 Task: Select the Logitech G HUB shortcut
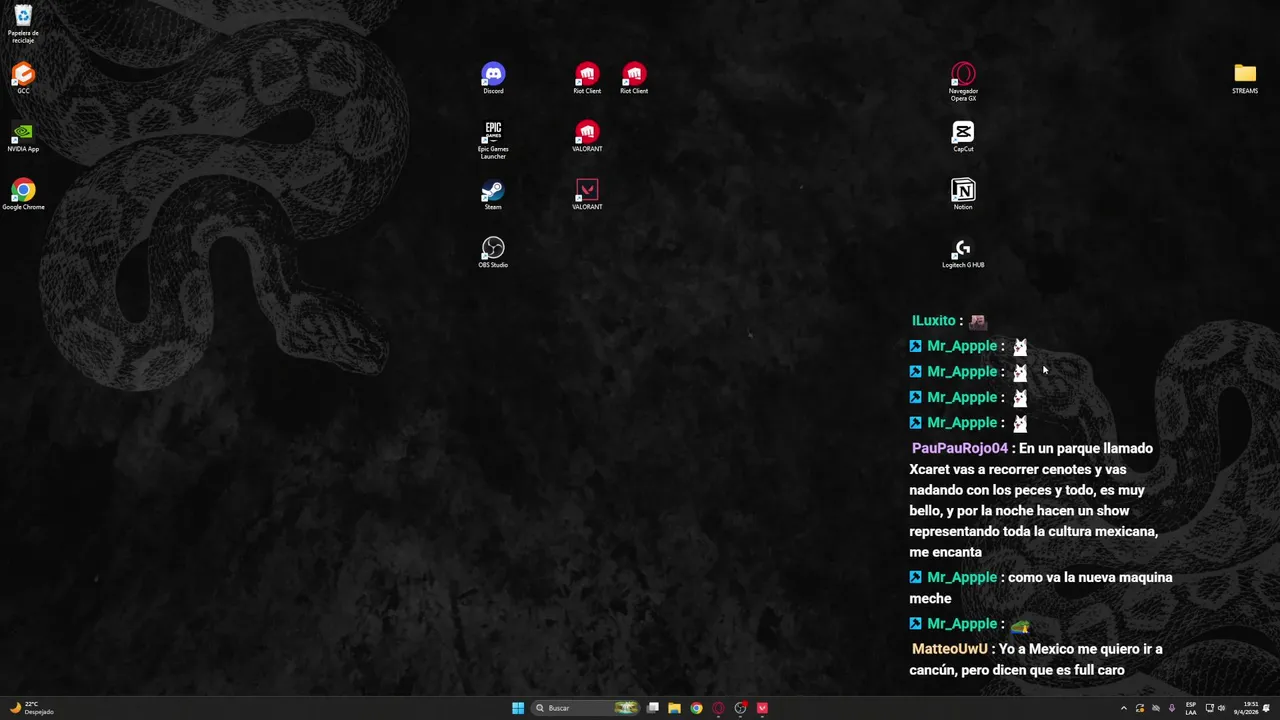click(x=963, y=253)
